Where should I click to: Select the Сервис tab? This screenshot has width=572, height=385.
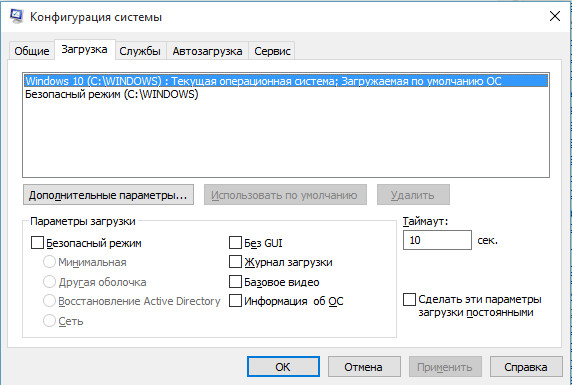(x=272, y=51)
